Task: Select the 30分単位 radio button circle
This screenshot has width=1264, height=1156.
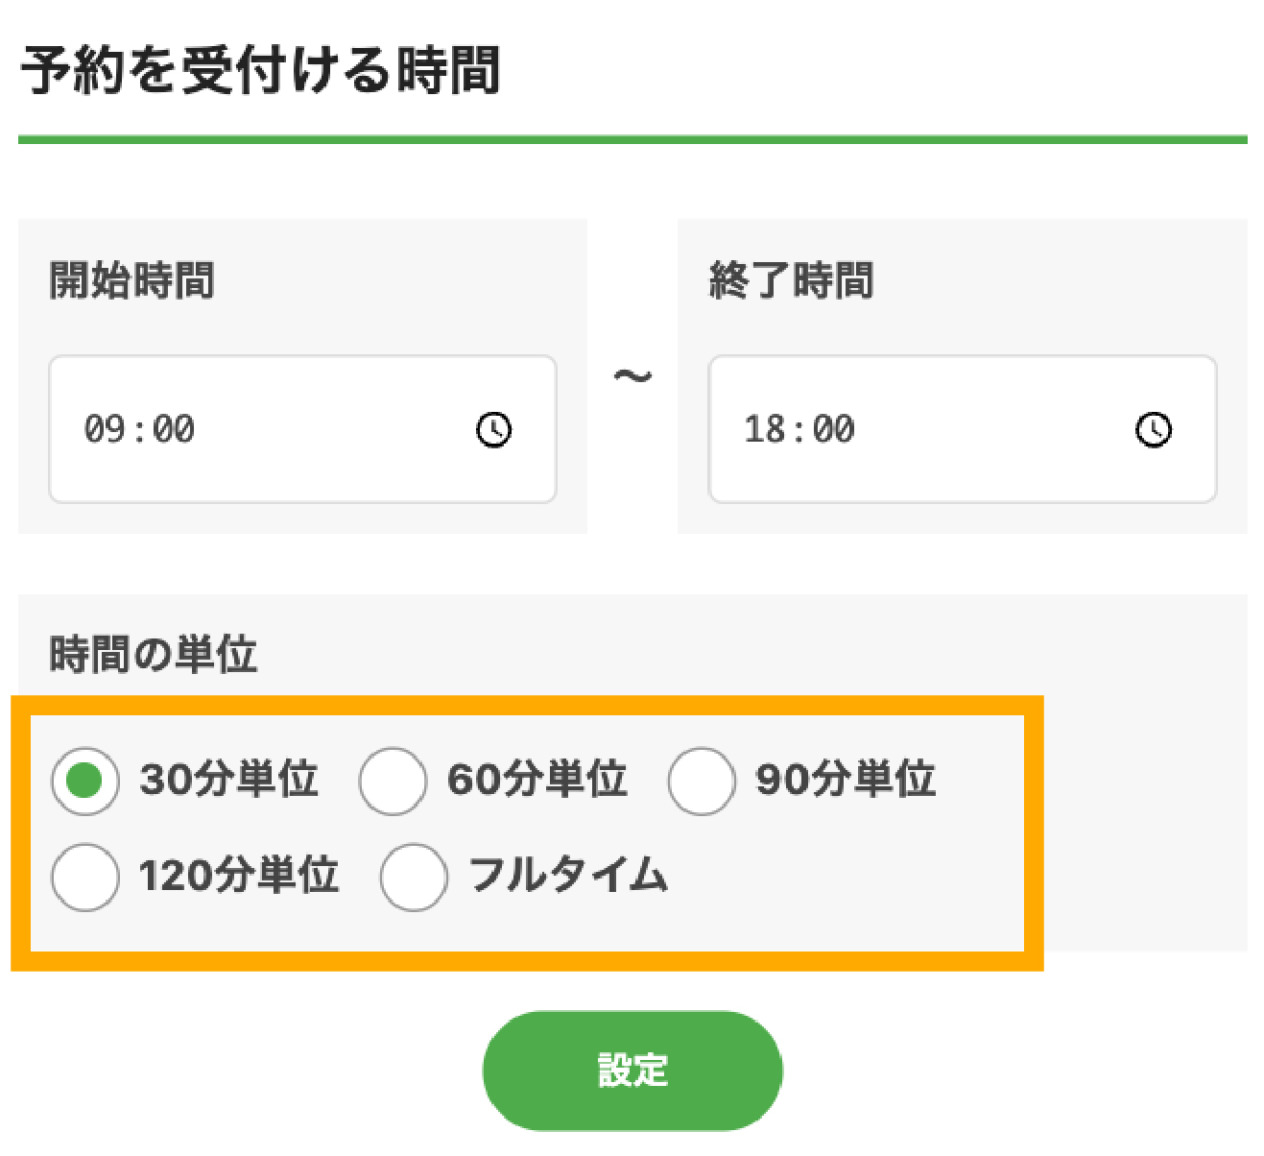Action: tap(85, 780)
